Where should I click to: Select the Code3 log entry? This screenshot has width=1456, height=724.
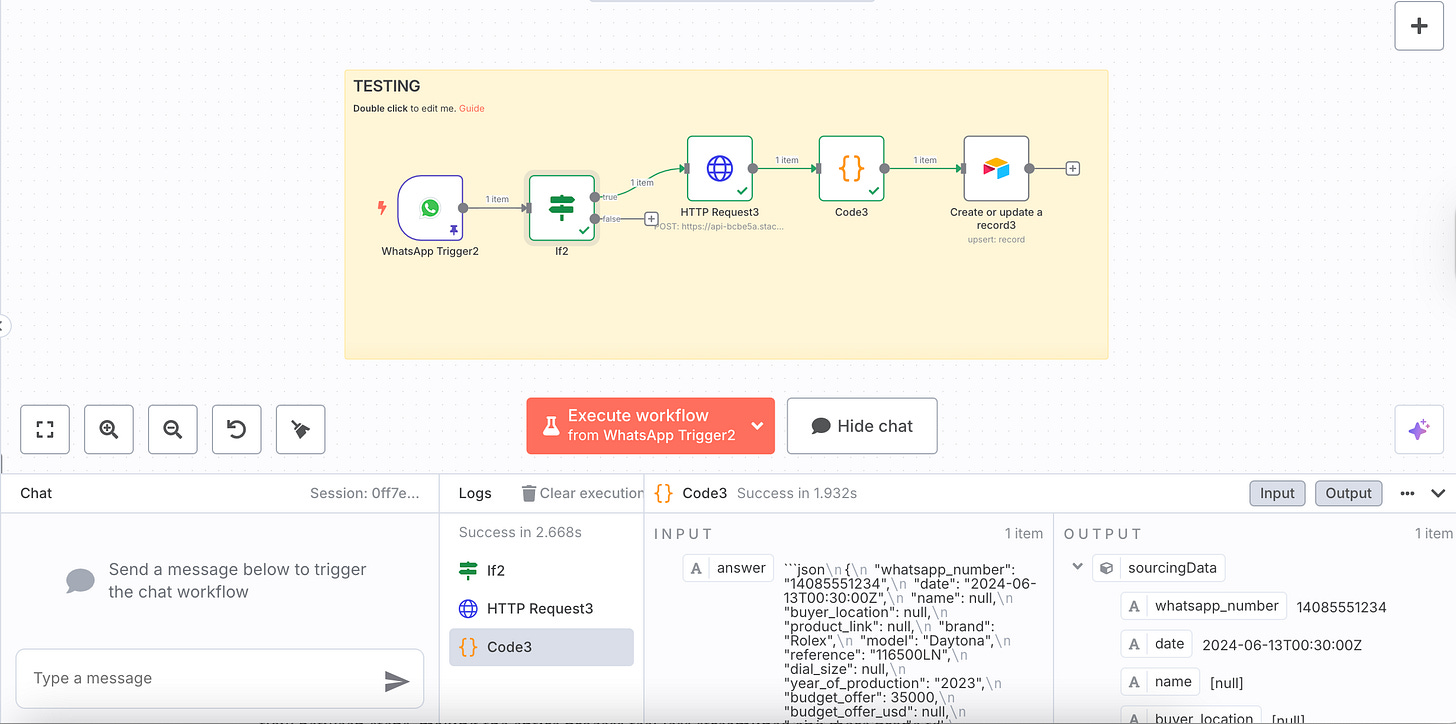click(x=541, y=647)
